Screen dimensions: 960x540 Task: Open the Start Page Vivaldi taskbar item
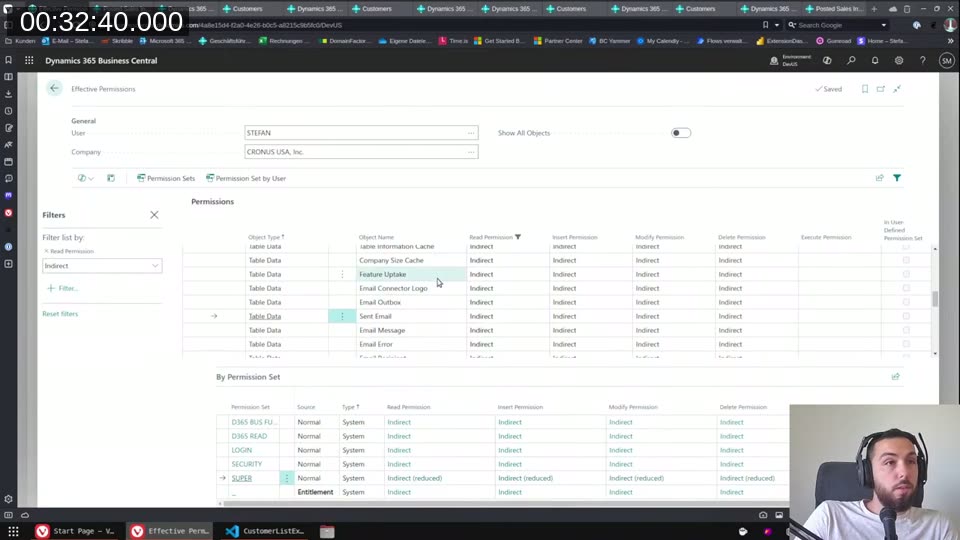(76, 531)
